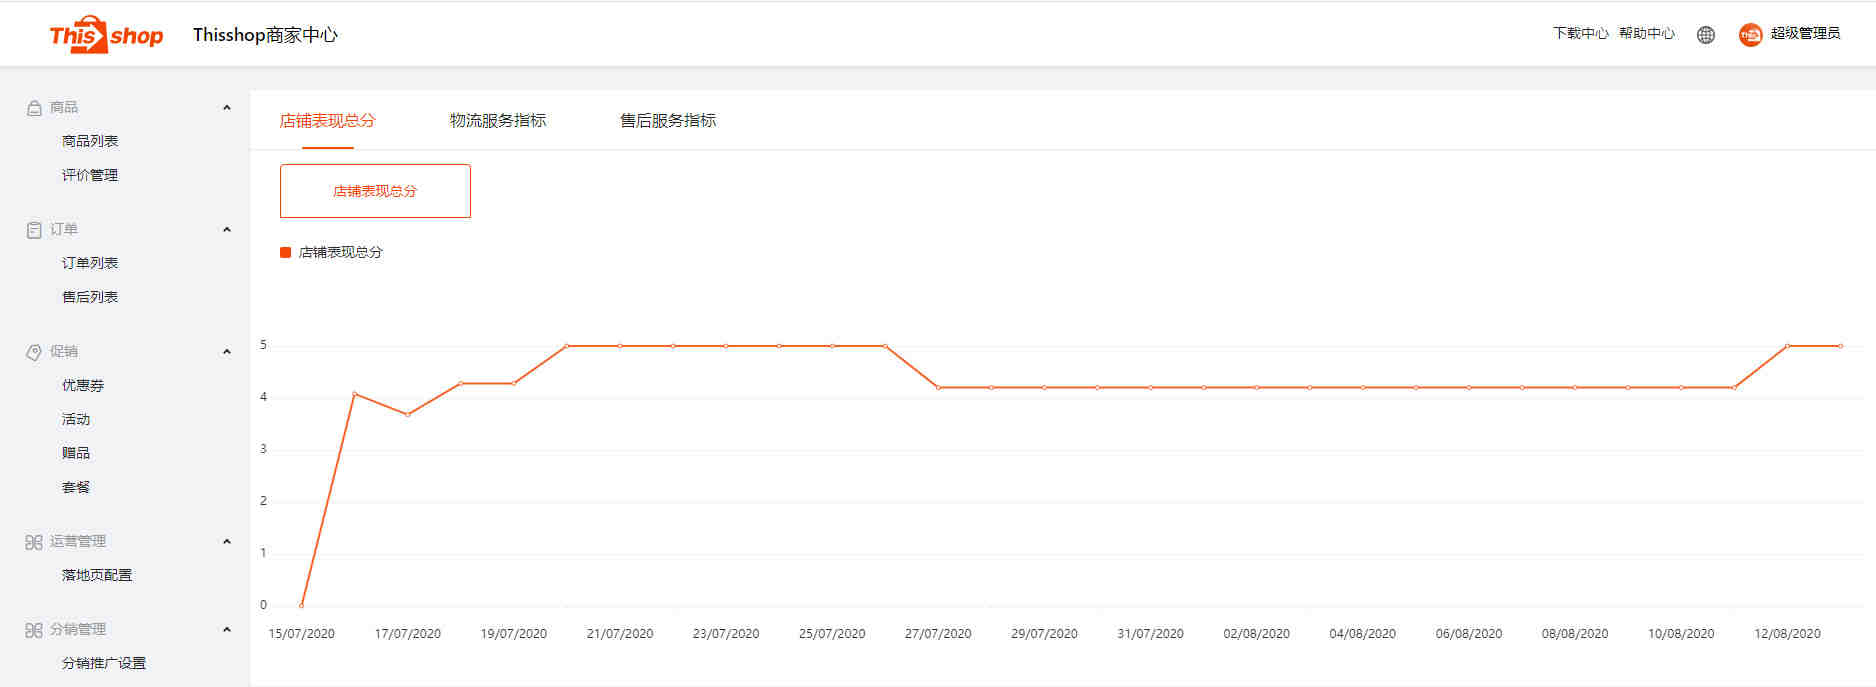
Task: Click the 商品 bag icon in sidebar
Action: click(34, 108)
